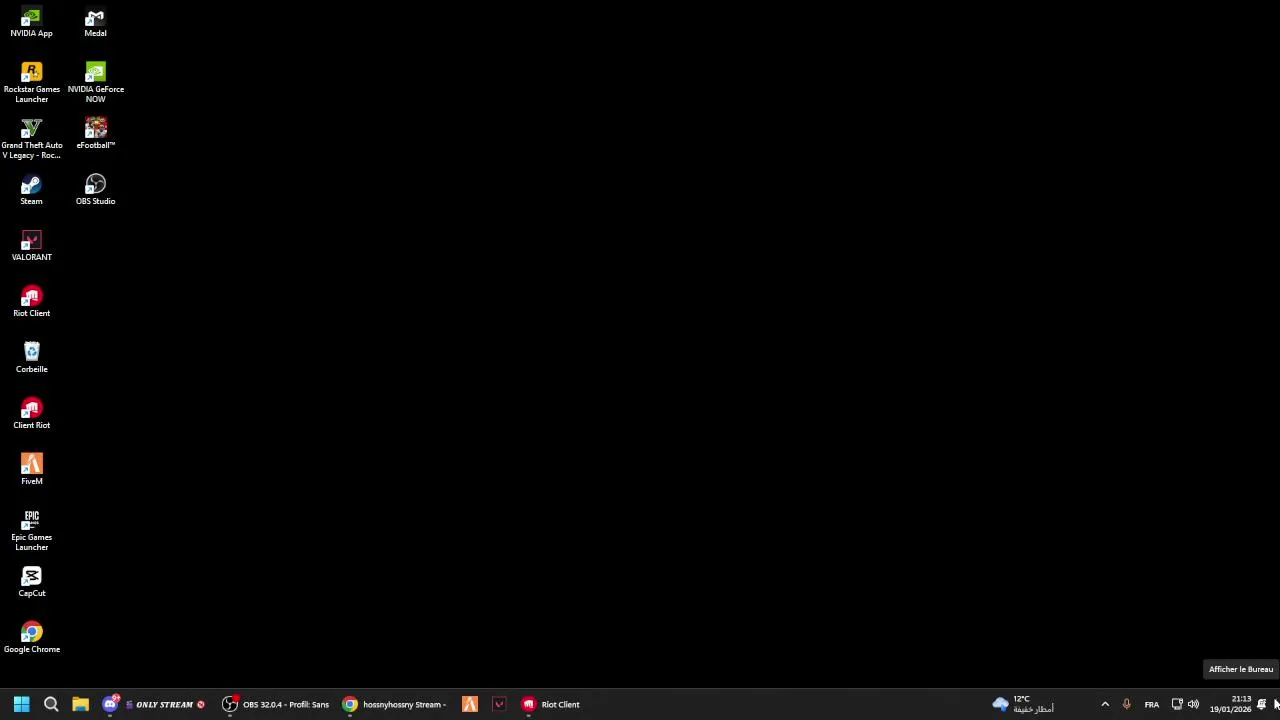
Task: Open VALORANT from the taskbar
Action: pos(499,704)
